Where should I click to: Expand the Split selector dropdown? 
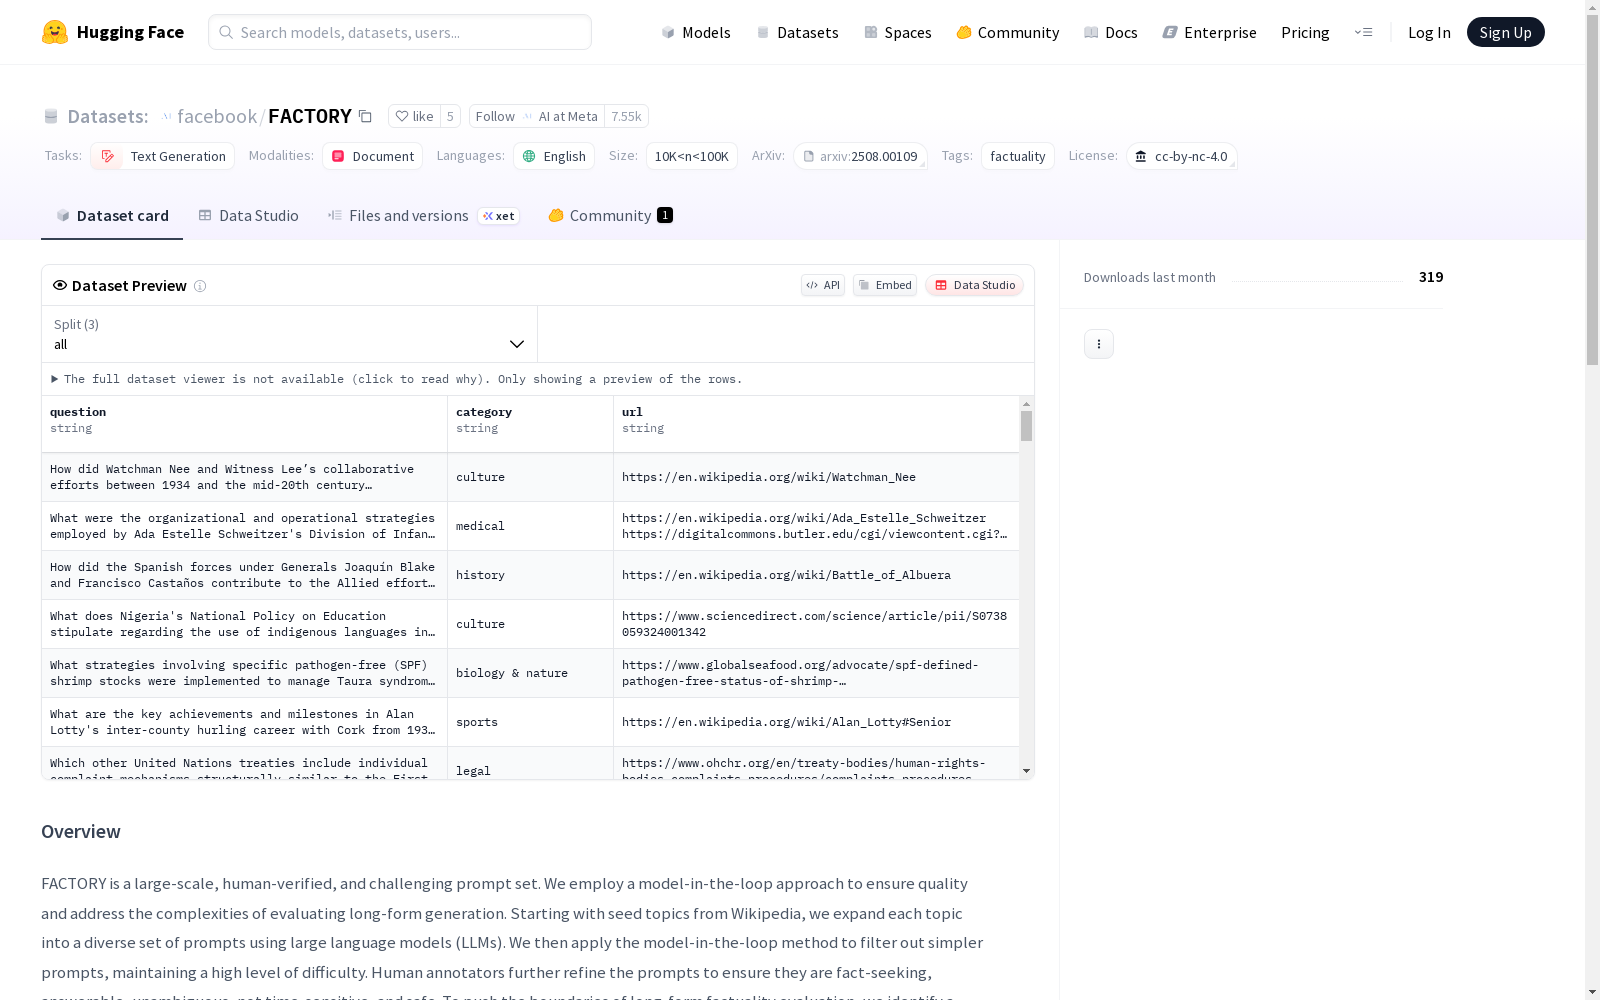click(x=290, y=334)
